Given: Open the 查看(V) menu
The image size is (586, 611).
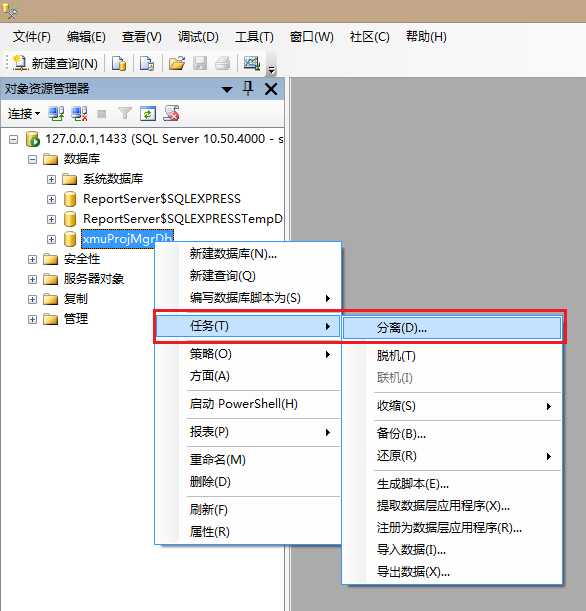Looking at the screenshot, I should click(142, 37).
